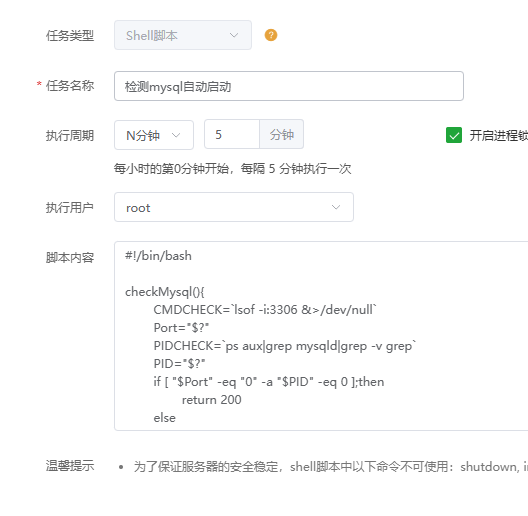Screen dimensions: 528x516
Task: Click the 'return 200' script line
Action: coord(211,400)
